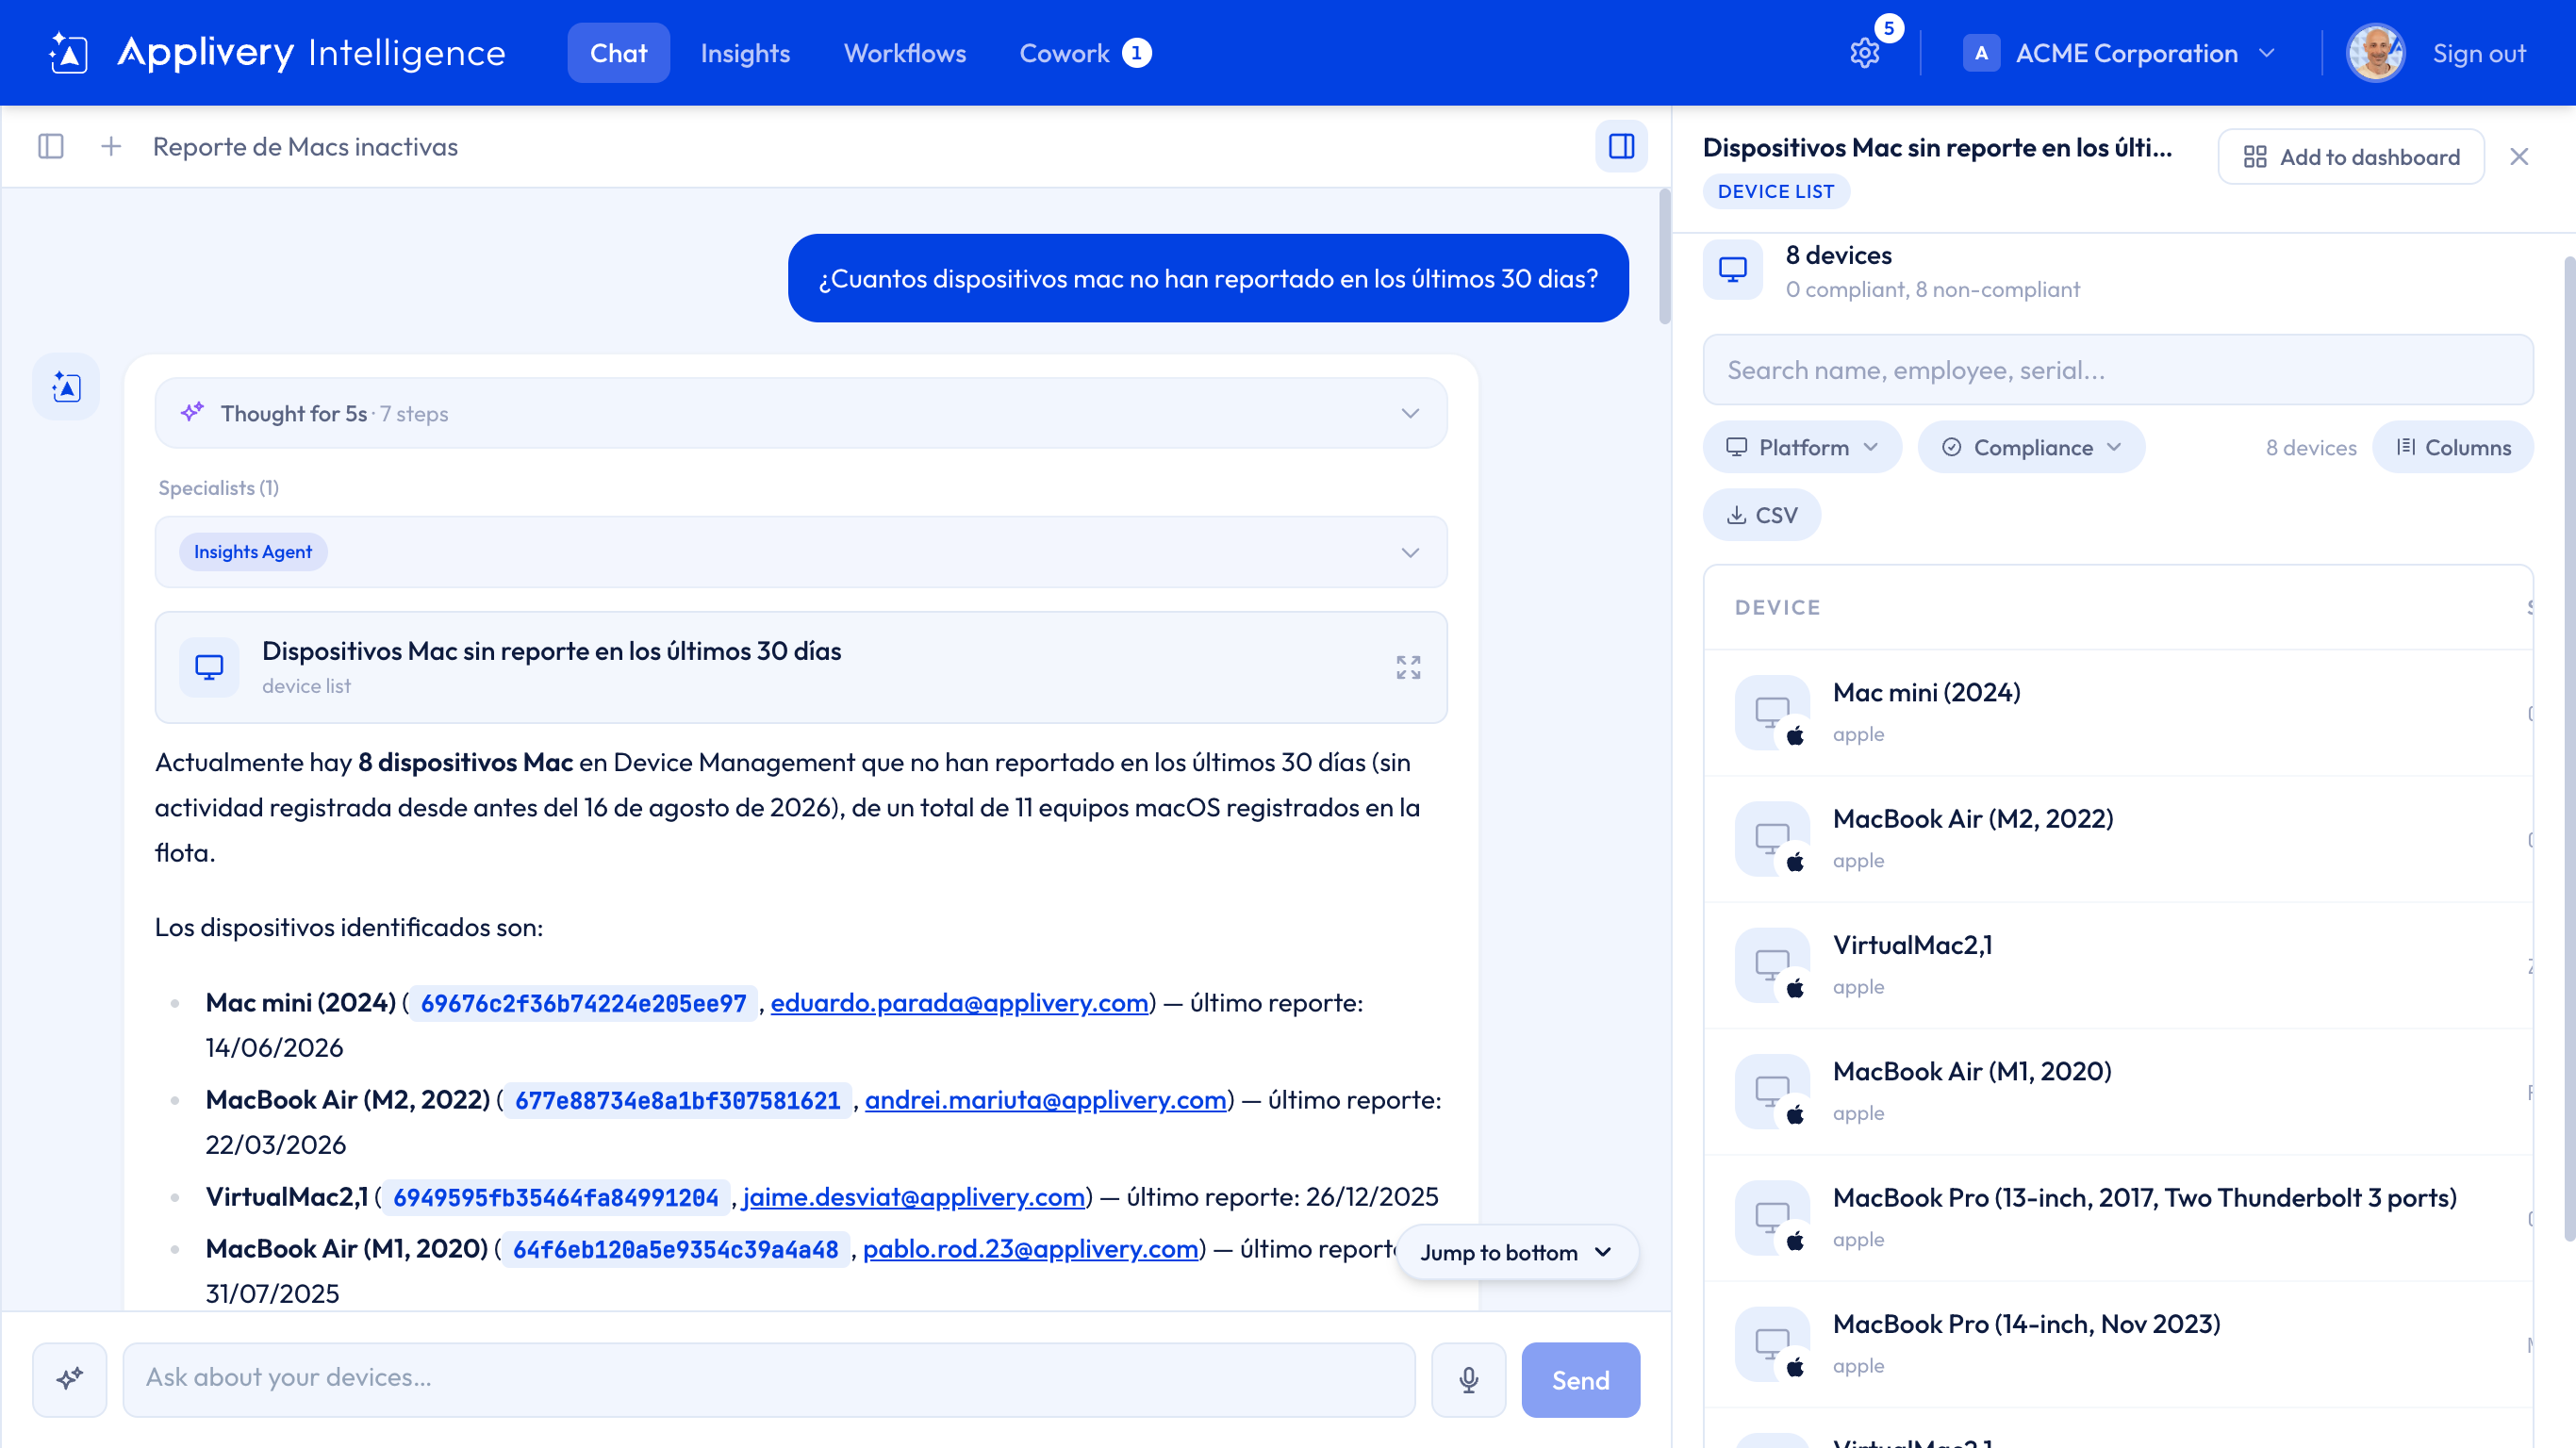2576x1448 pixels.
Task: Focus the 'Ask about your devices' input
Action: point(768,1379)
